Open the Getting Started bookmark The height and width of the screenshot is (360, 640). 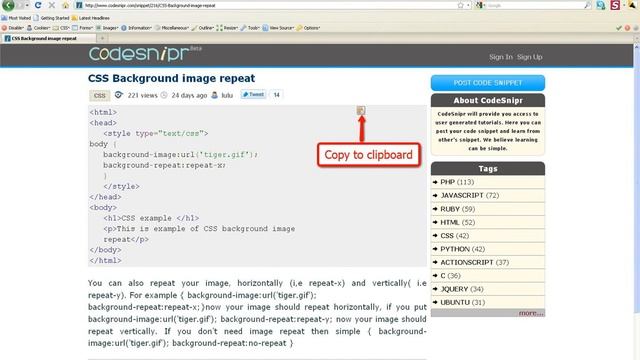click(51, 18)
